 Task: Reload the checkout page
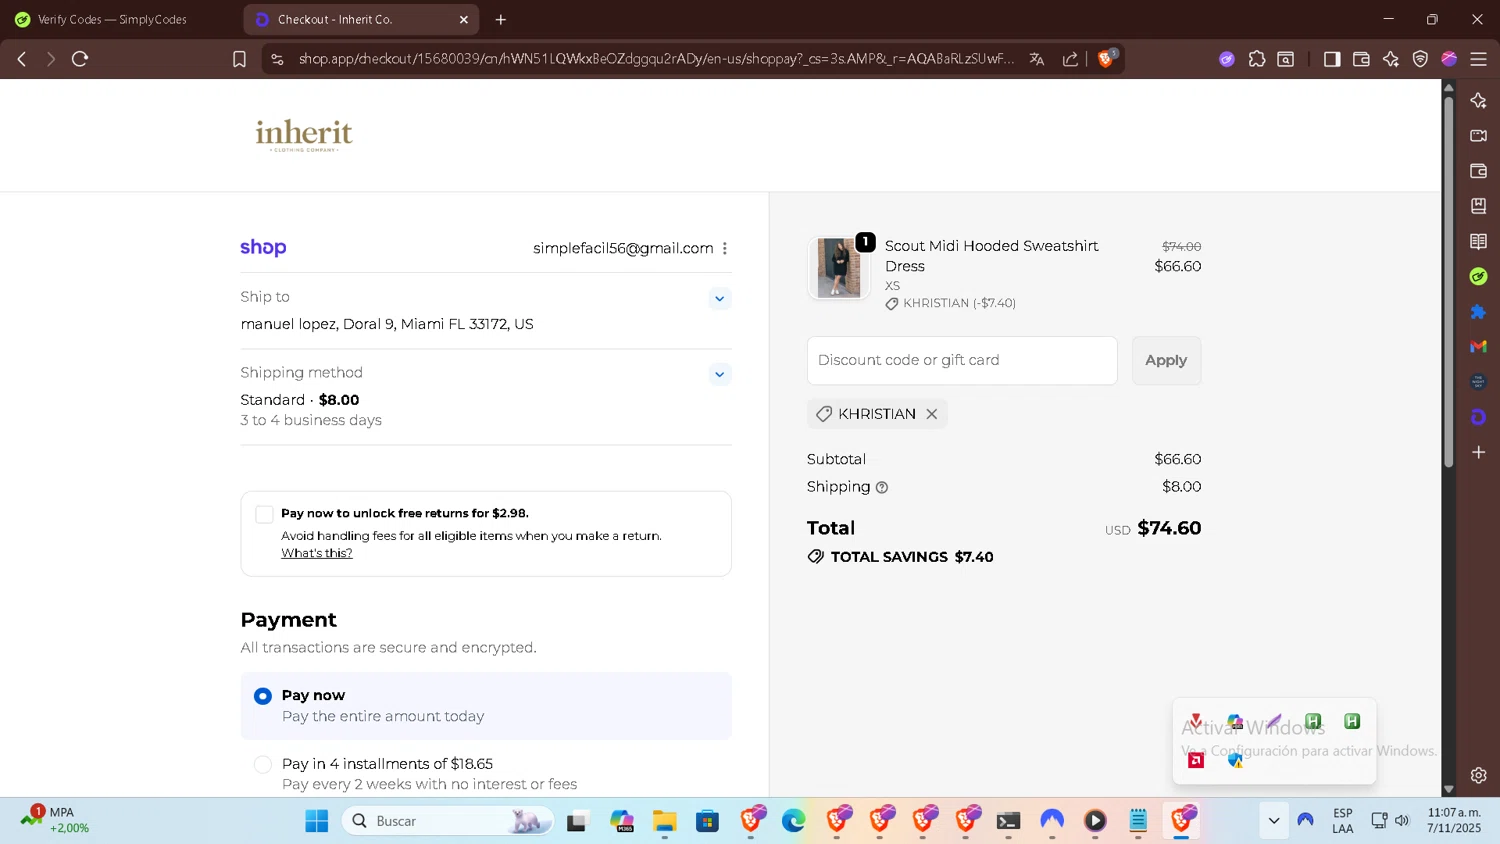pos(80,59)
